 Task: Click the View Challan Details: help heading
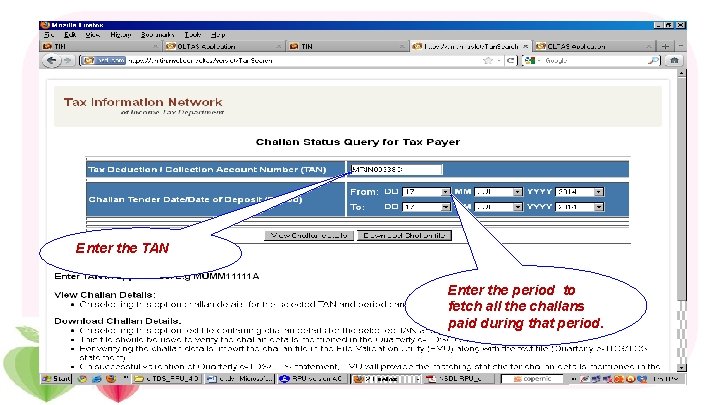[105, 294]
